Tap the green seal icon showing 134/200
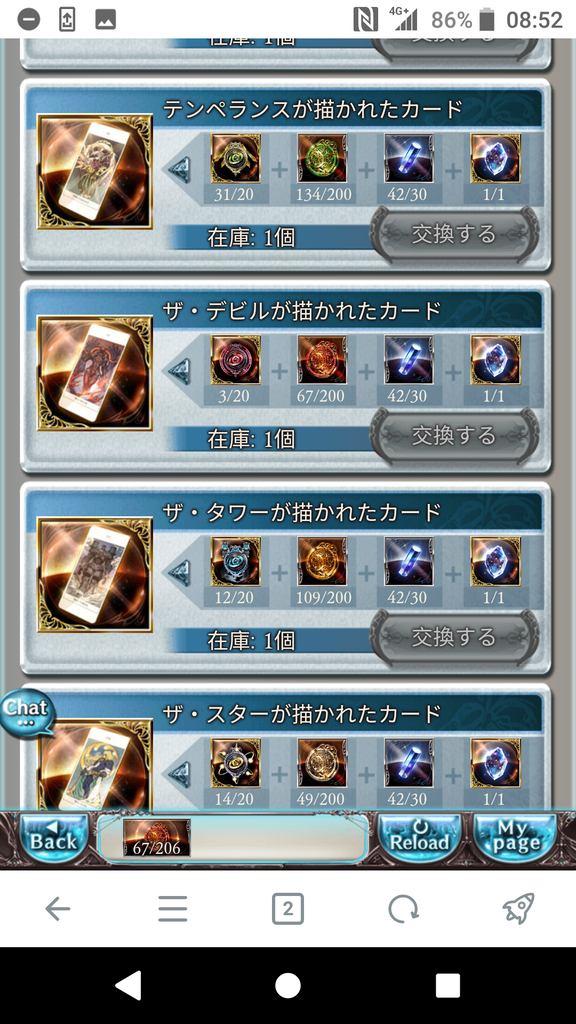 coord(323,159)
